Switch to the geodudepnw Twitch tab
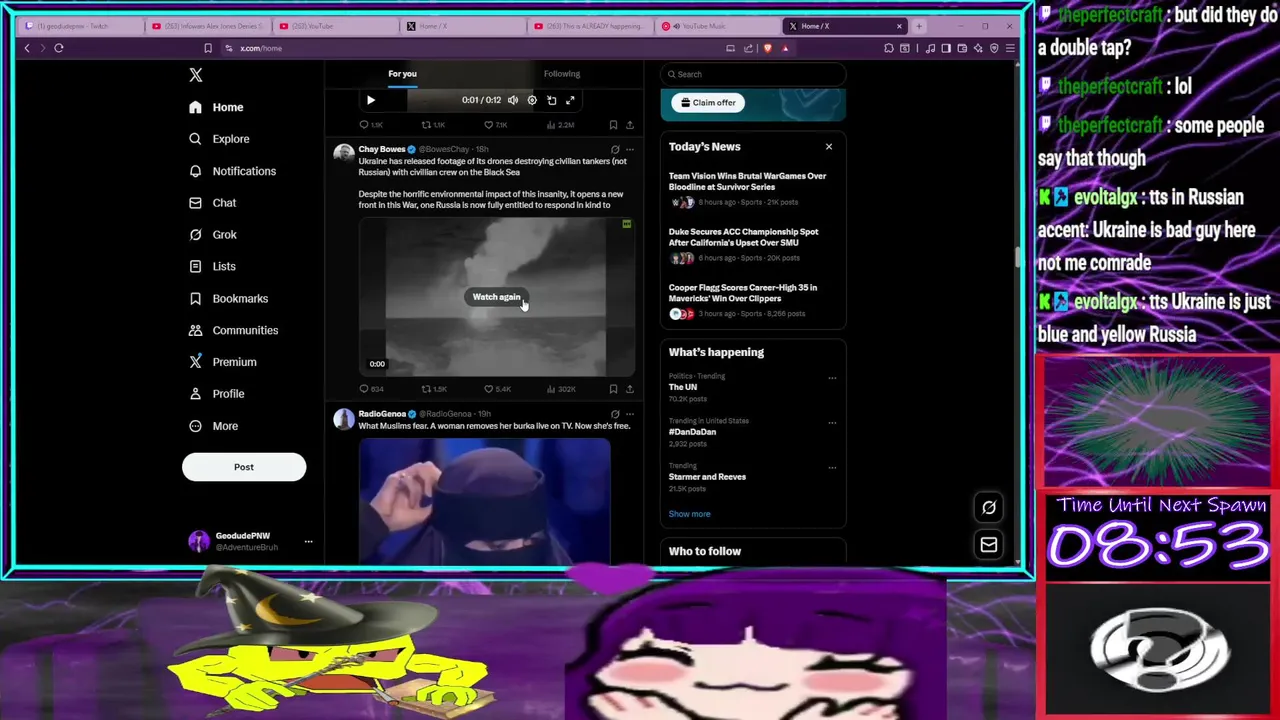 80,26
